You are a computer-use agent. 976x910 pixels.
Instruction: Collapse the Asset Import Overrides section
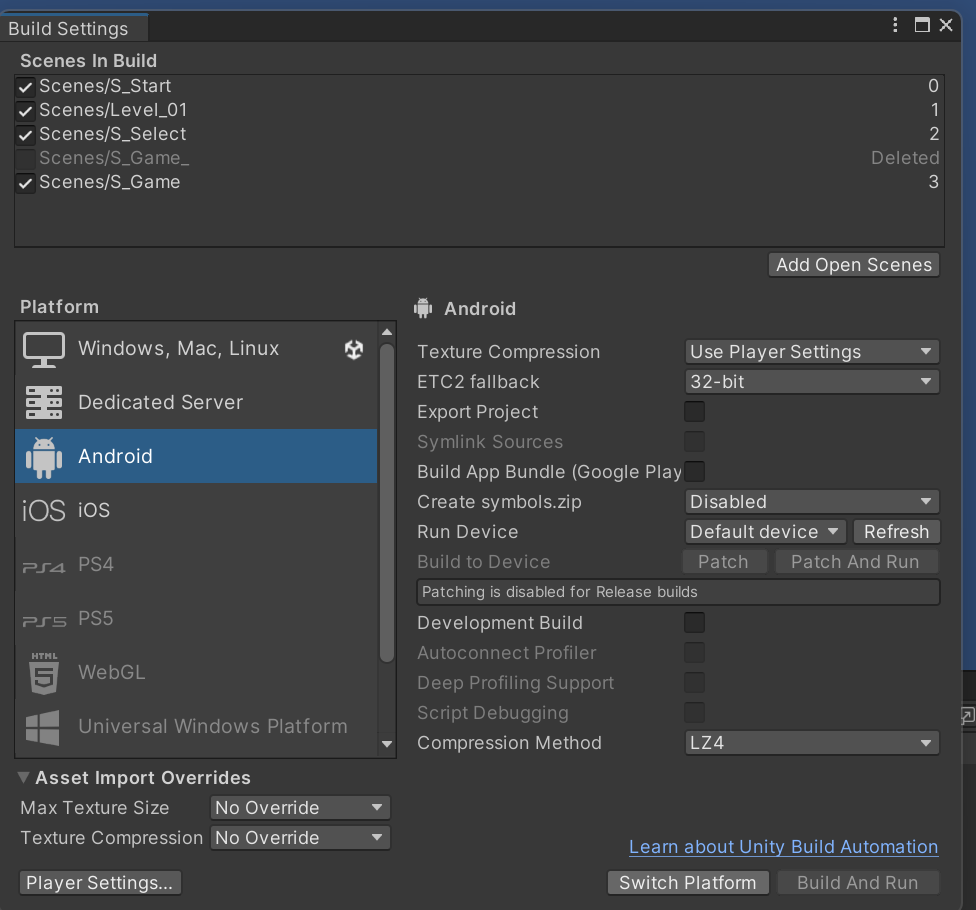[x=24, y=777]
